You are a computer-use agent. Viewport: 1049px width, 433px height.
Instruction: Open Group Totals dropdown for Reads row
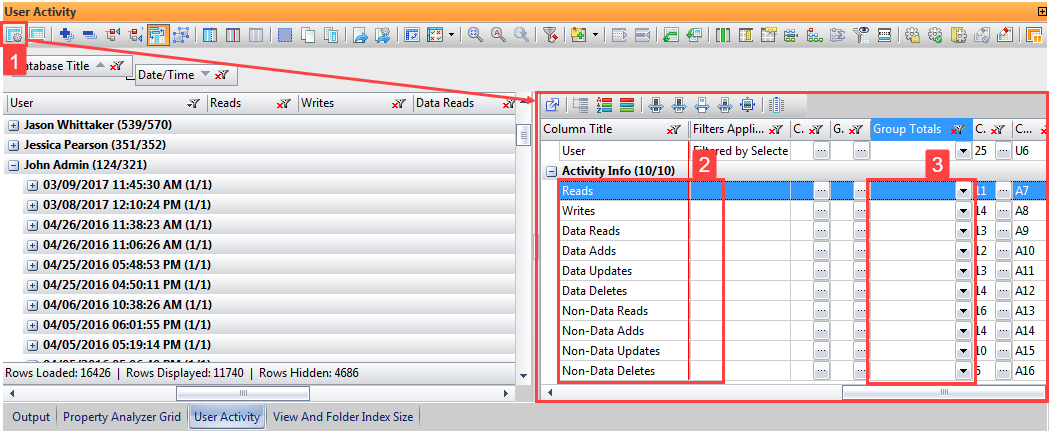coord(963,191)
